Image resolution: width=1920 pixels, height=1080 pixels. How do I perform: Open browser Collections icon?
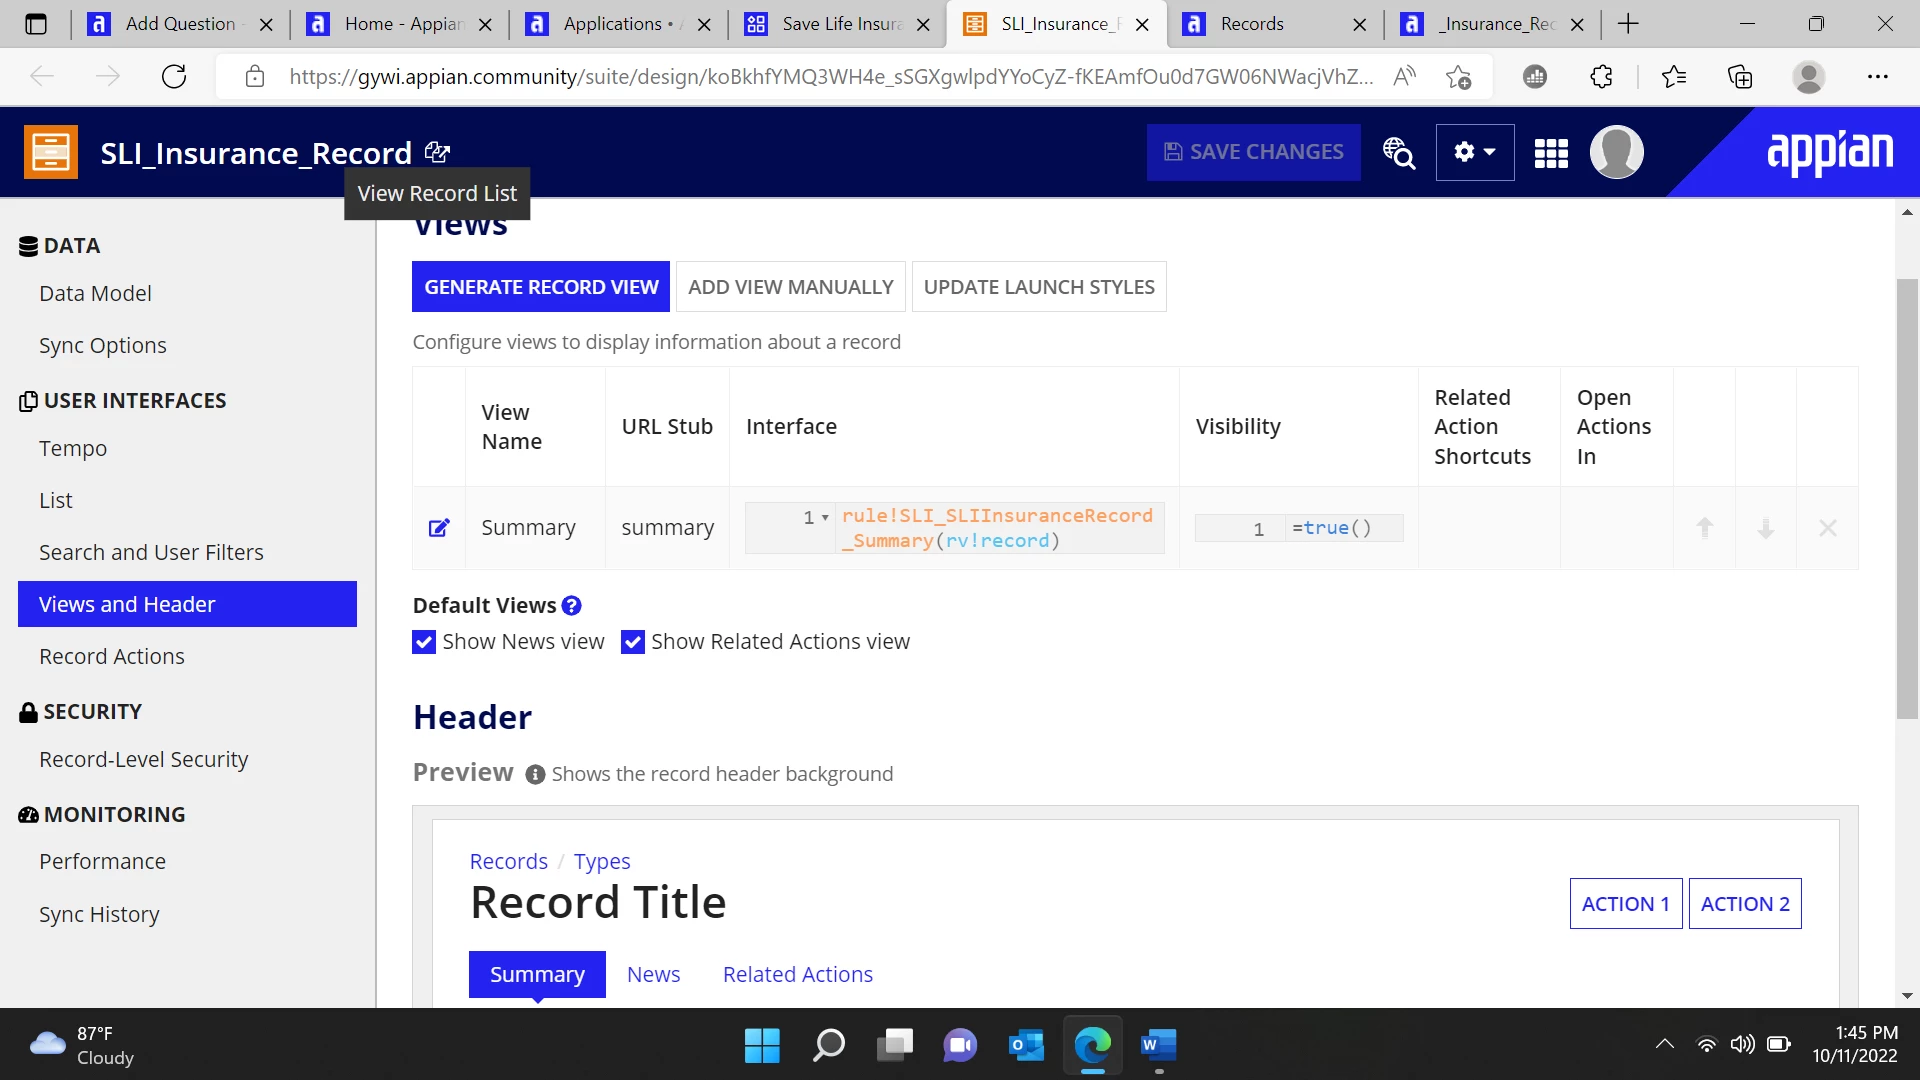click(1740, 77)
